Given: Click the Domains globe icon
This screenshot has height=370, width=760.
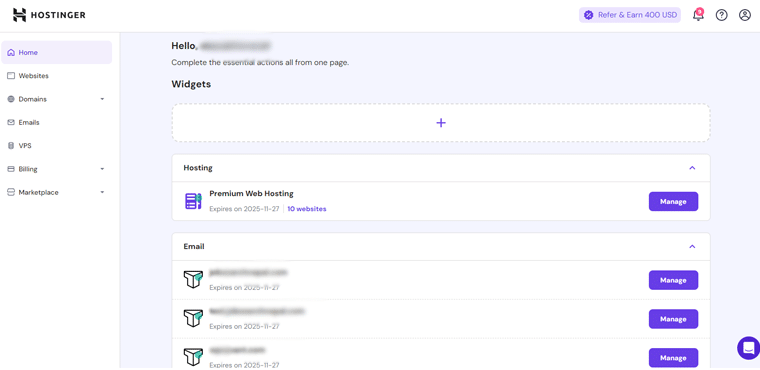Looking at the screenshot, I should [x=11, y=99].
